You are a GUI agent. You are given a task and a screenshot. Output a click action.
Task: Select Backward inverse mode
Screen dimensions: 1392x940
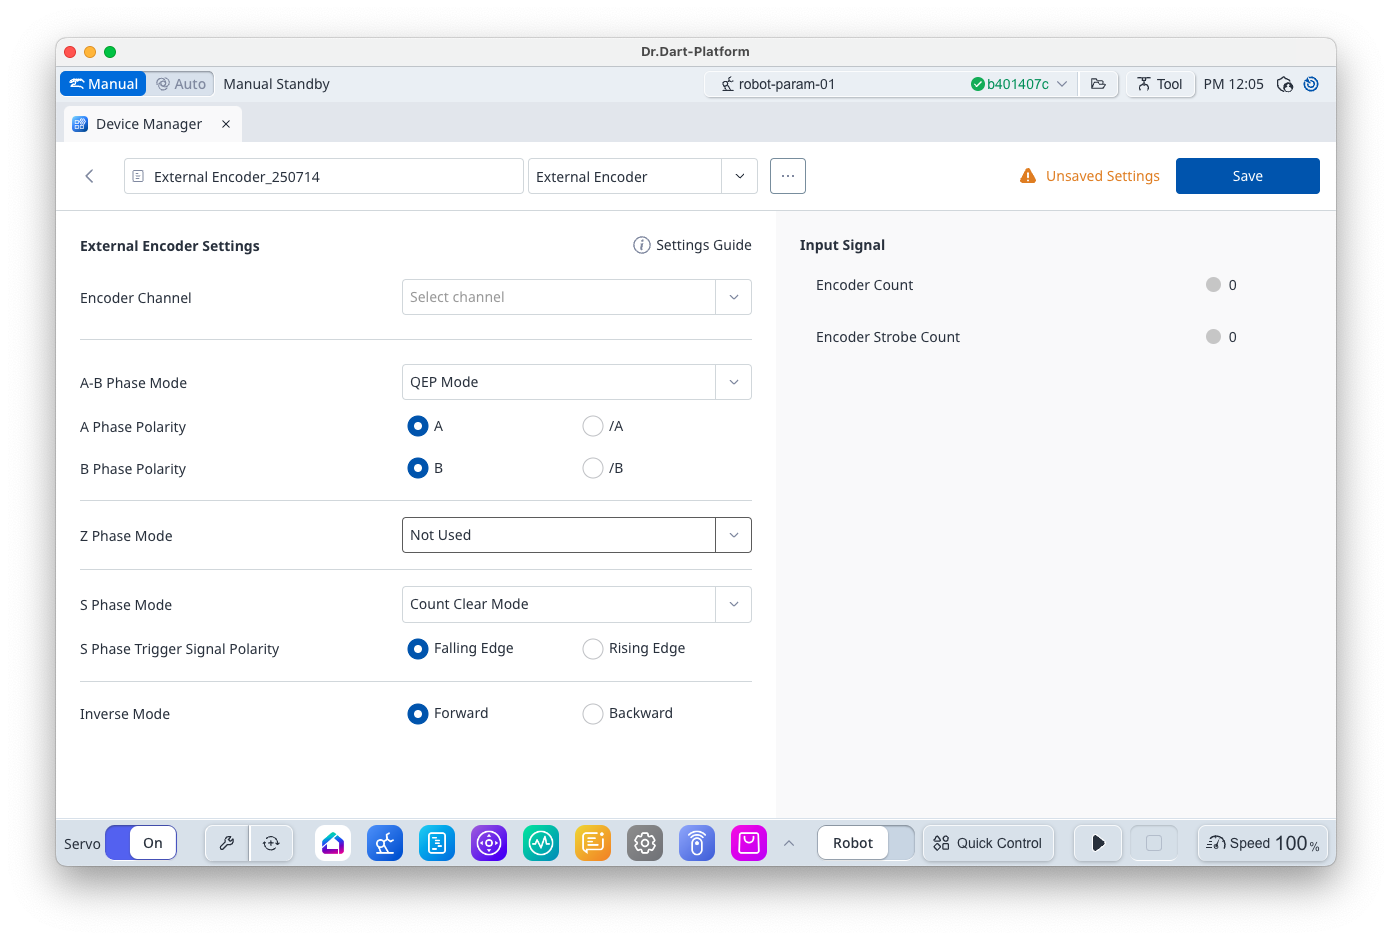(x=593, y=713)
